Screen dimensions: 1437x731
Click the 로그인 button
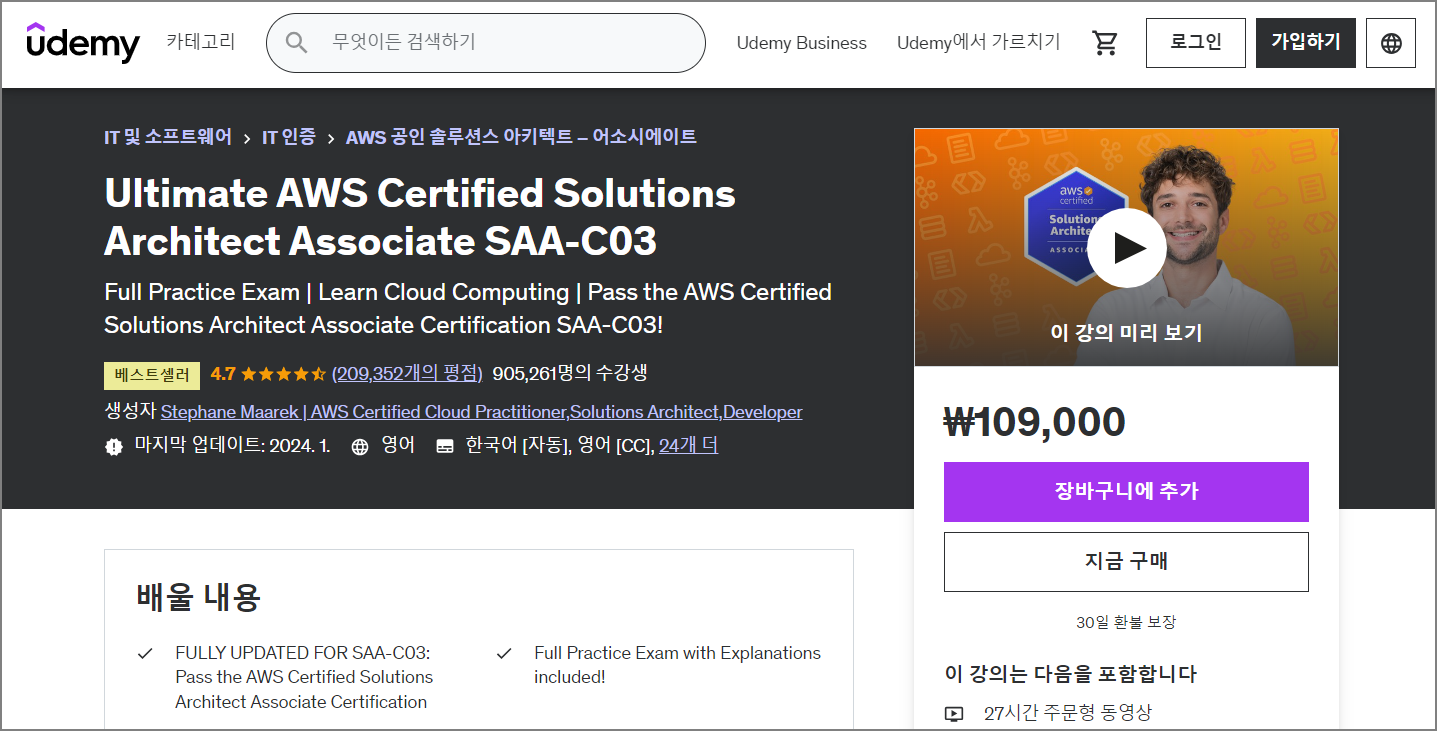pos(1196,43)
